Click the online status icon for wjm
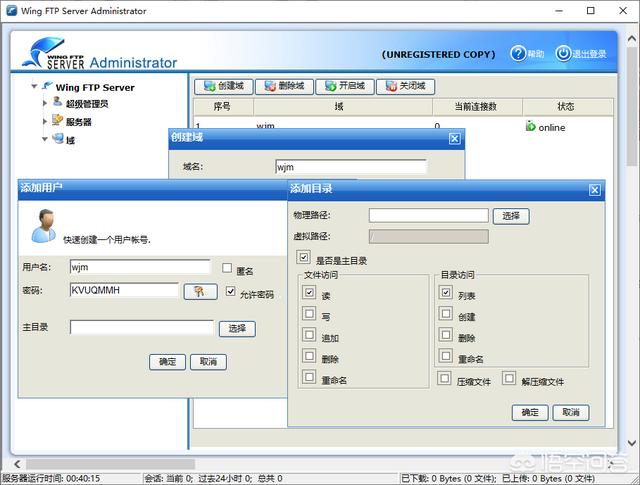This screenshot has height=485, width=640. click(x=530, y=126)
